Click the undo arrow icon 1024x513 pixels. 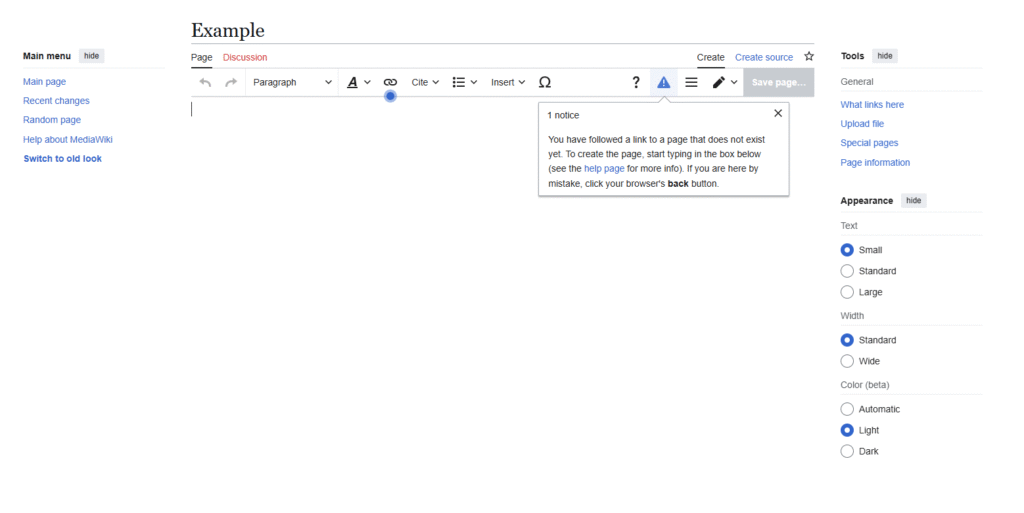[205, 82]
